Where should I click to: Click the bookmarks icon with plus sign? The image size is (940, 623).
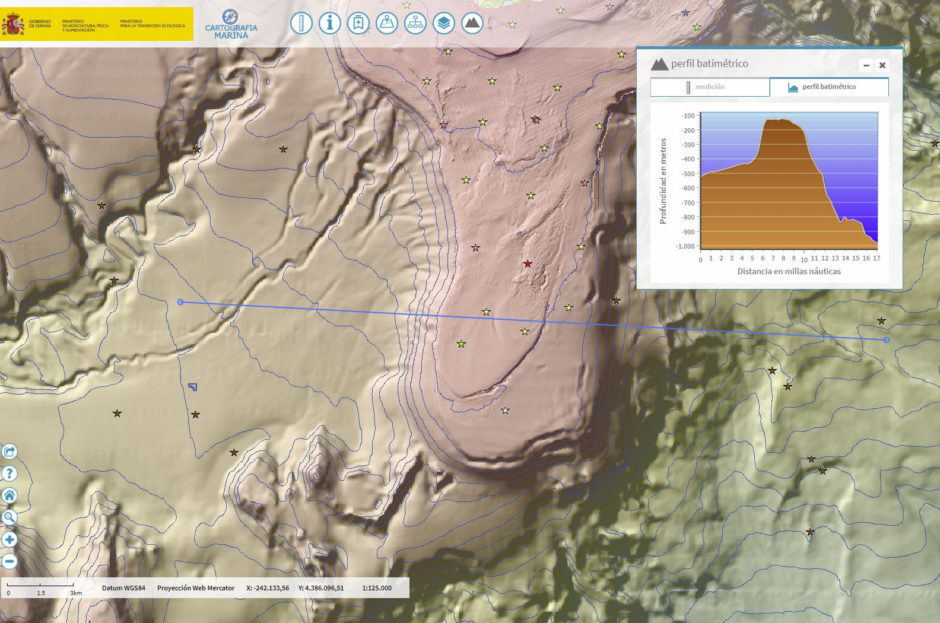tap(358, 22)
